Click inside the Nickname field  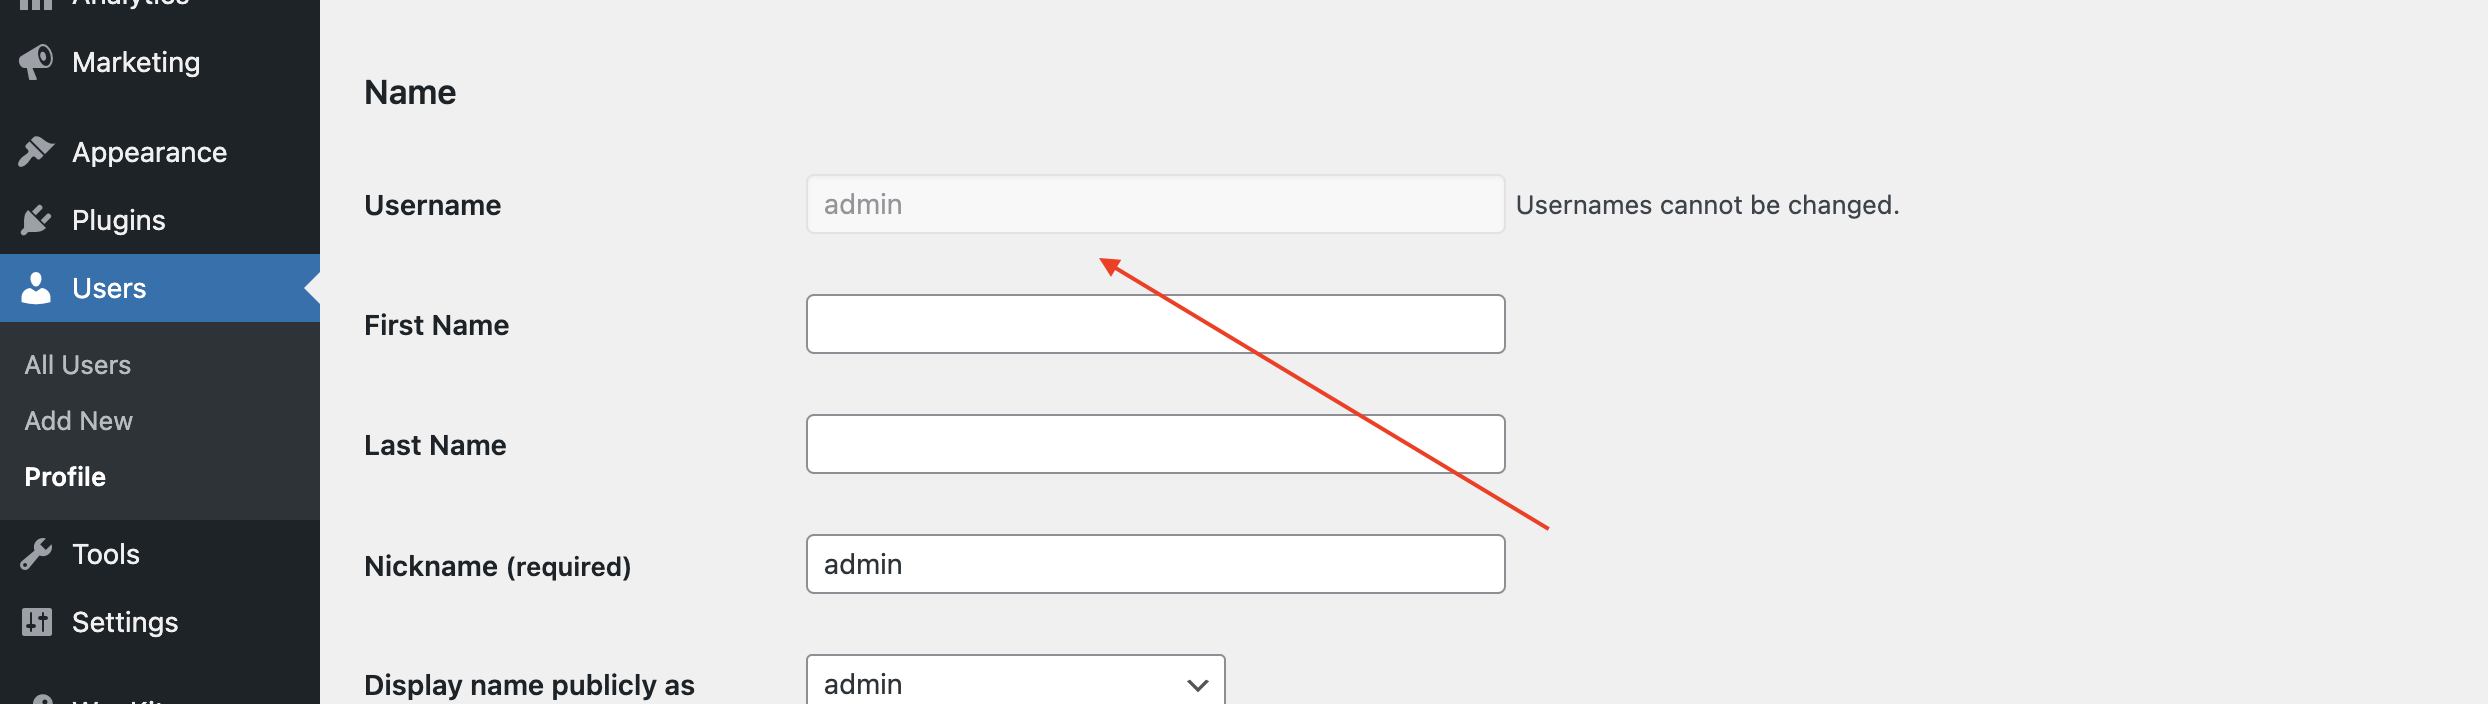coord(1156,564)
